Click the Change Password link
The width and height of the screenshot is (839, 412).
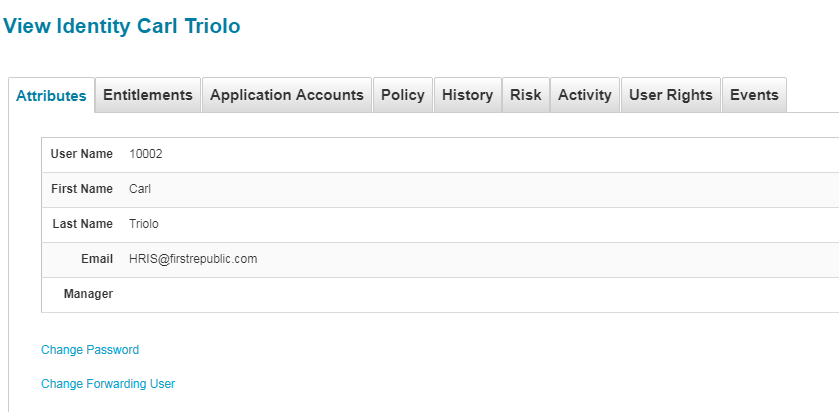(90, 350)
